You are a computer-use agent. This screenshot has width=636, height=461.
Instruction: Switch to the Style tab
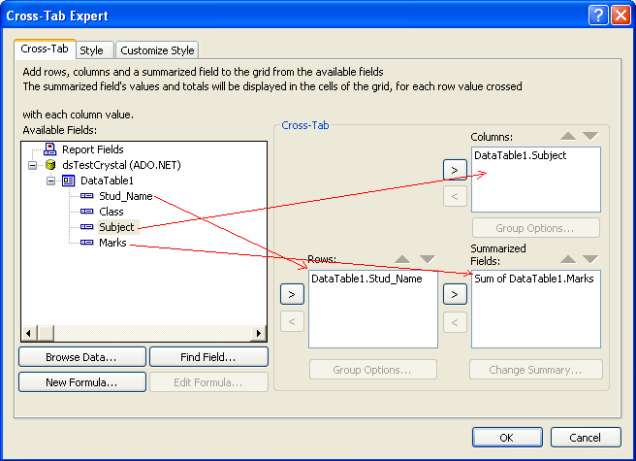[91, 50]
